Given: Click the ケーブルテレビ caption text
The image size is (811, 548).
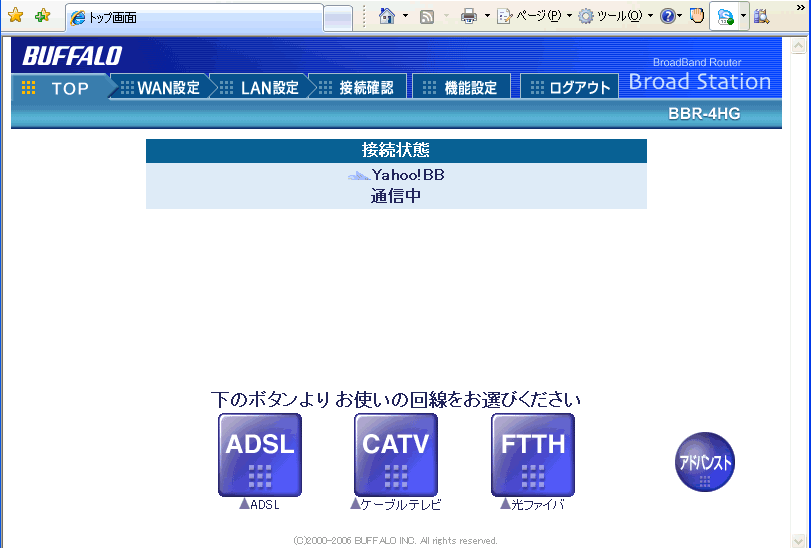Looking at the screenshot, I should pos(401,504).
